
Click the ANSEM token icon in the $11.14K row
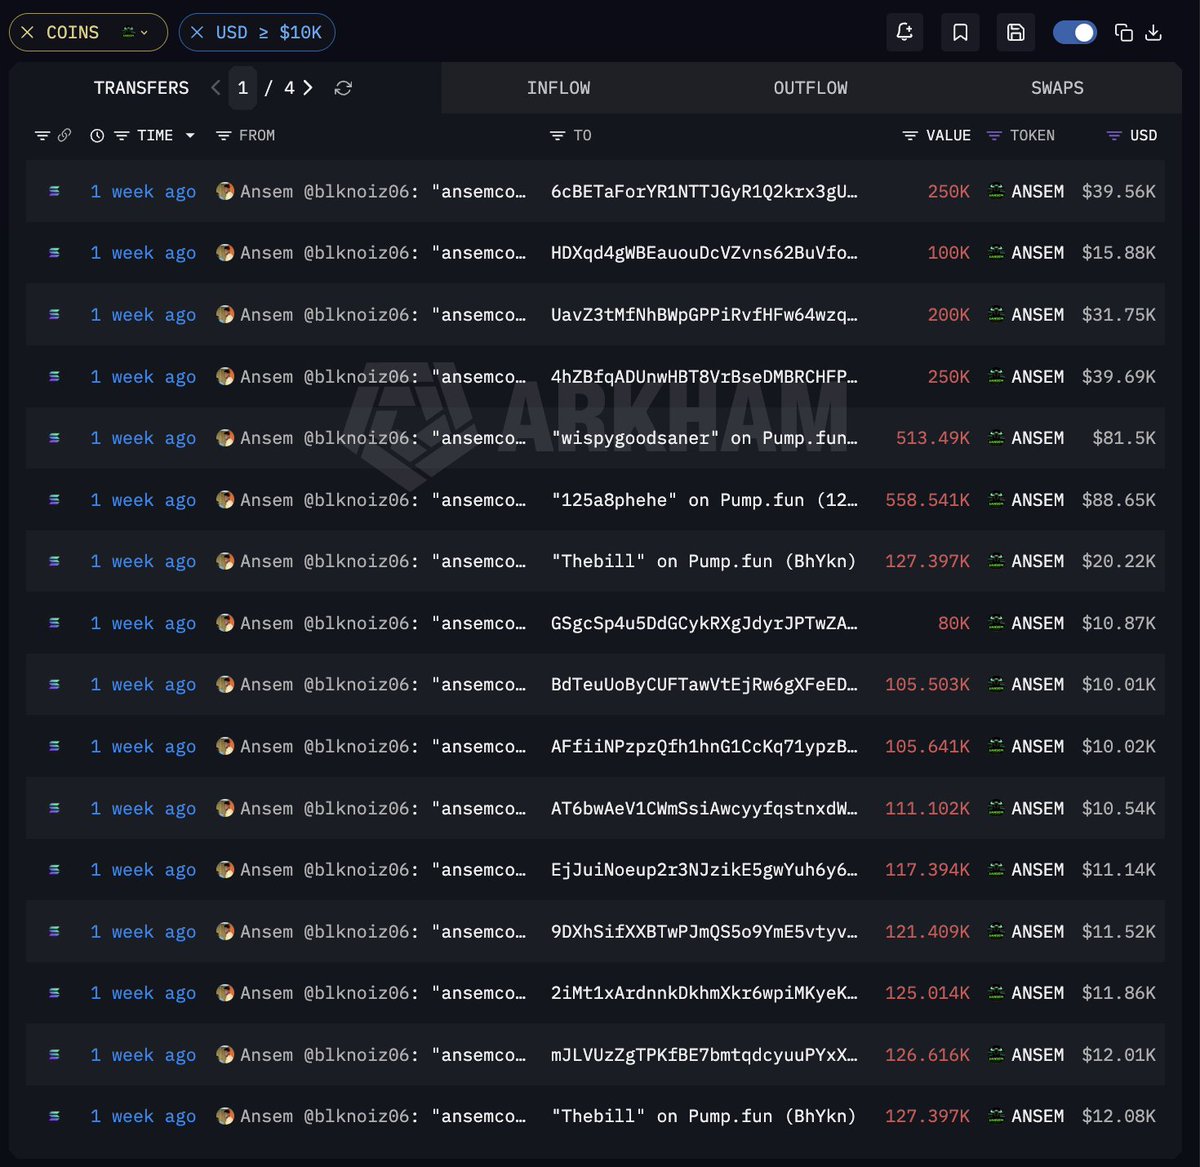(996, 869)
